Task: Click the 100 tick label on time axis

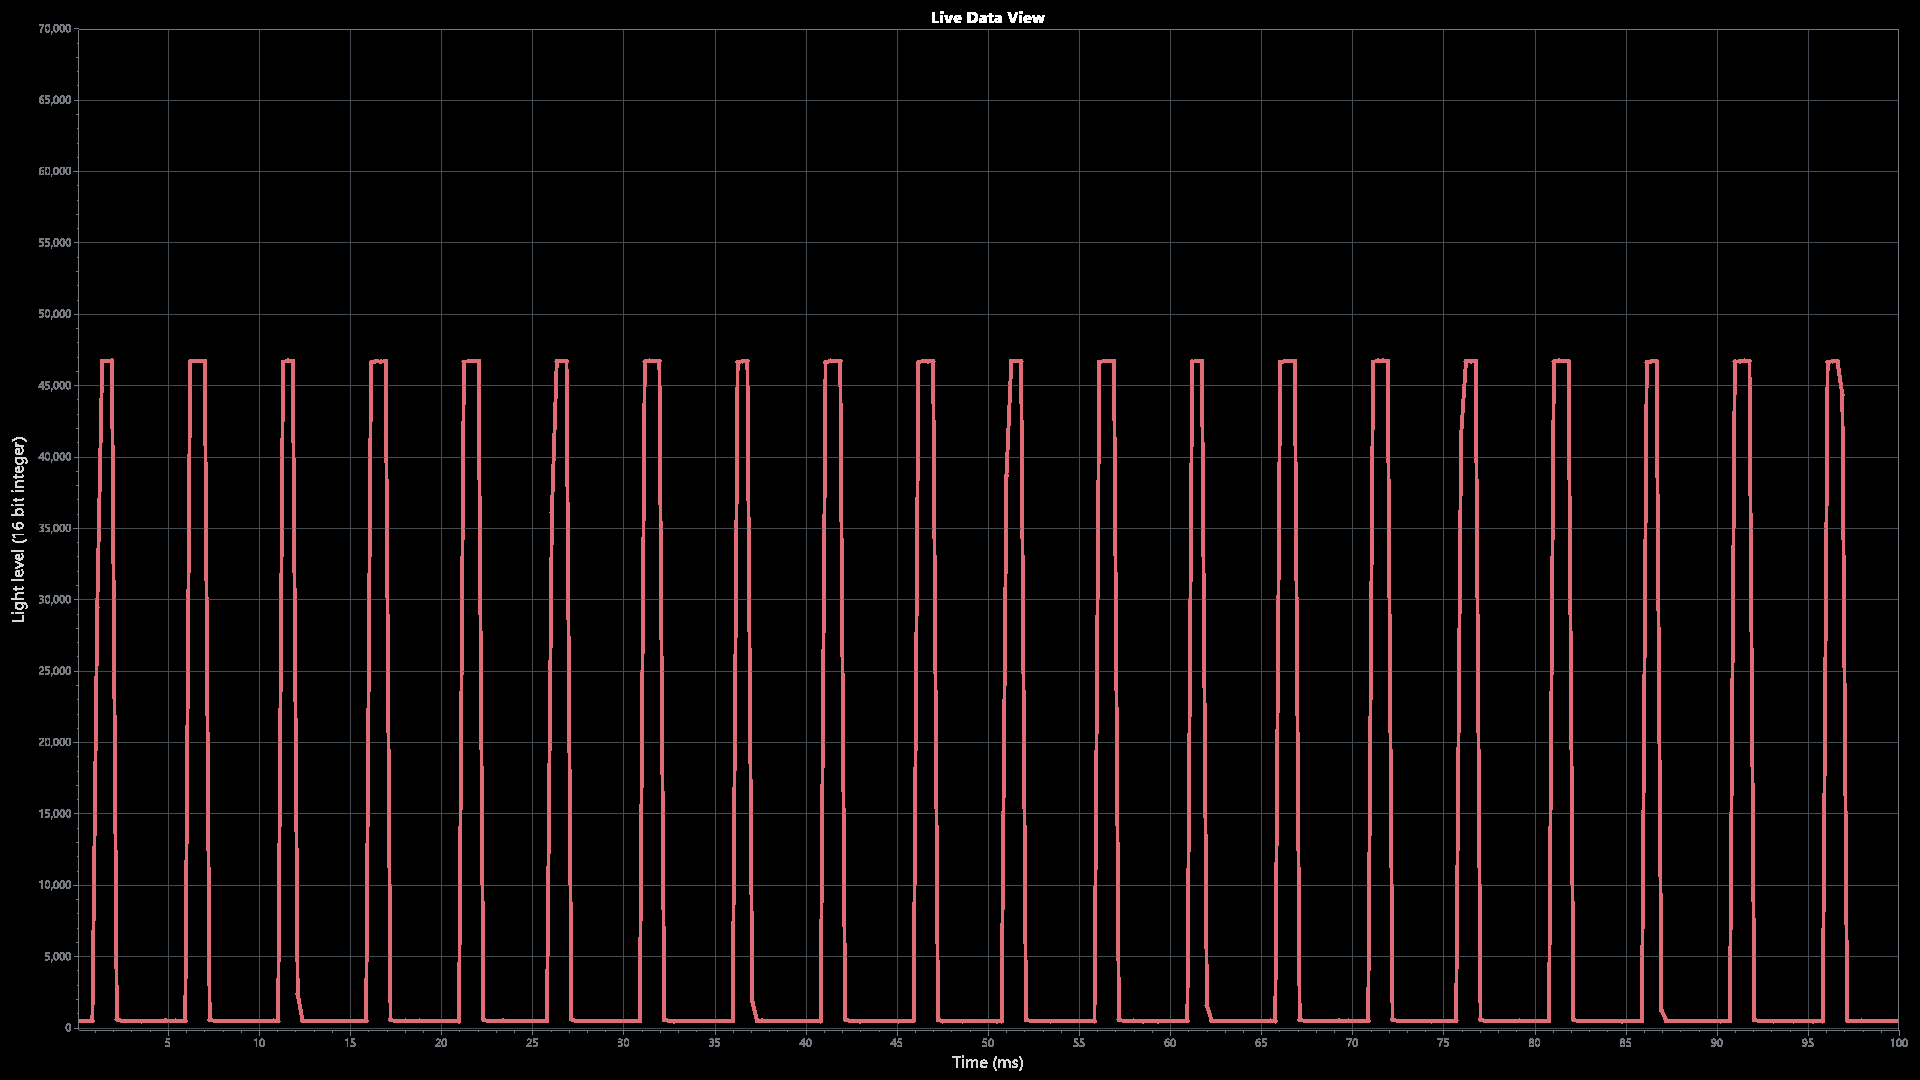Action: [x=1897, y=1043]
